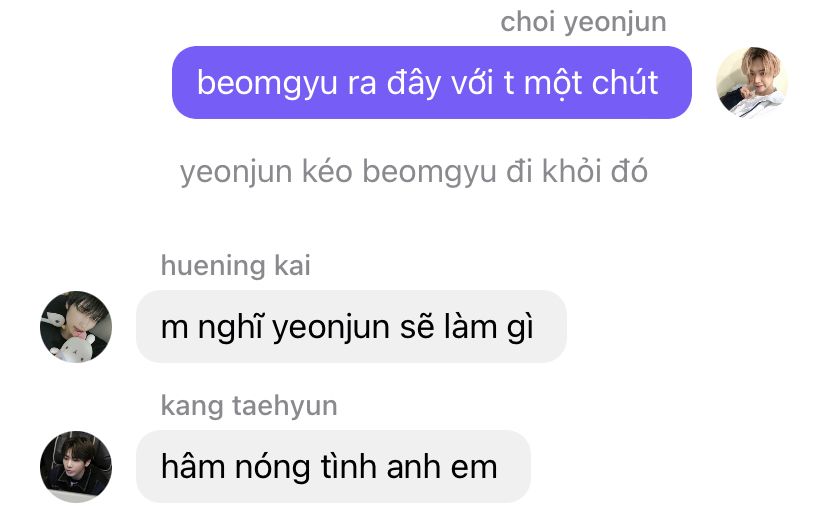Click "kai" in the huening kai label
This screenshot has height=520, width=828.
[x=292, y=265]
